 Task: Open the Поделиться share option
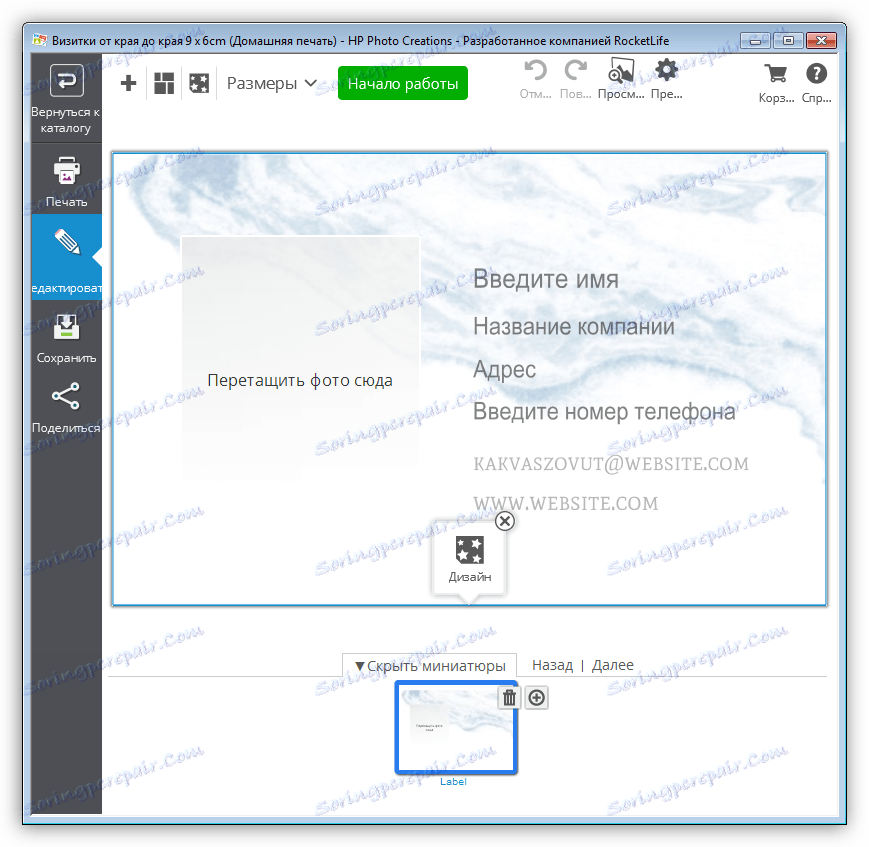[67, 408]
